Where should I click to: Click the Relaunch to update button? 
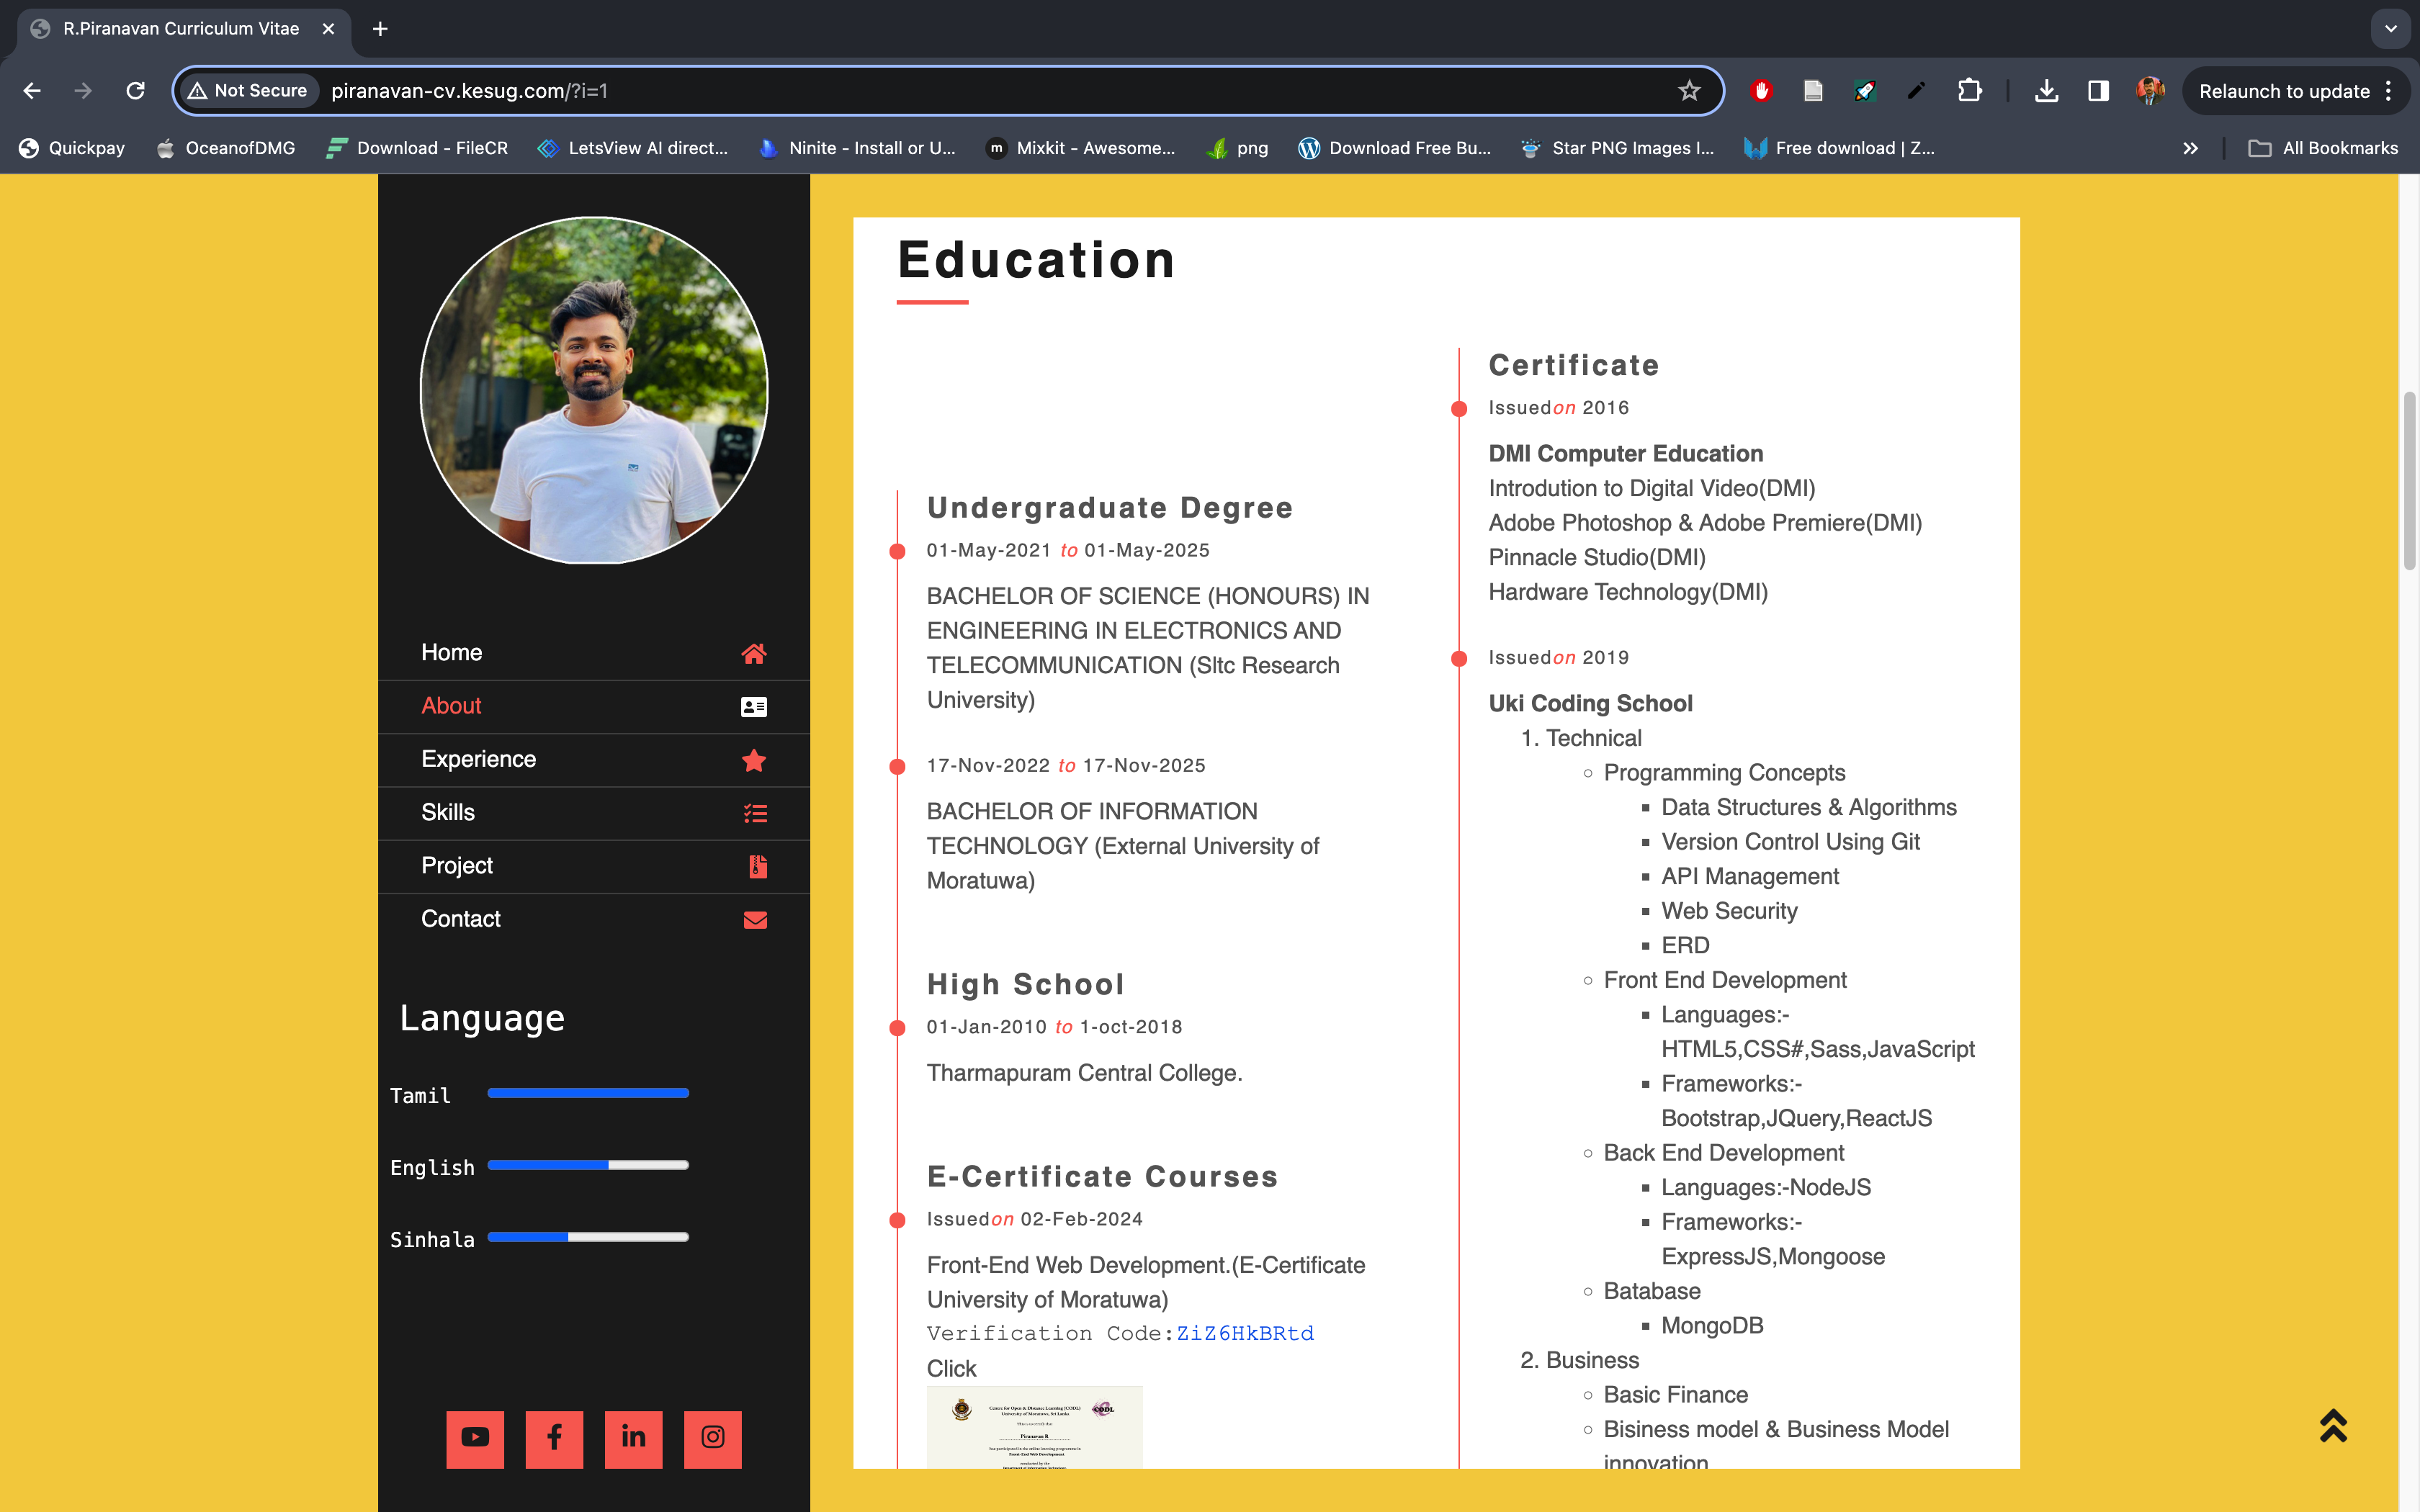pyautogui.click(x=2283, y=91)
